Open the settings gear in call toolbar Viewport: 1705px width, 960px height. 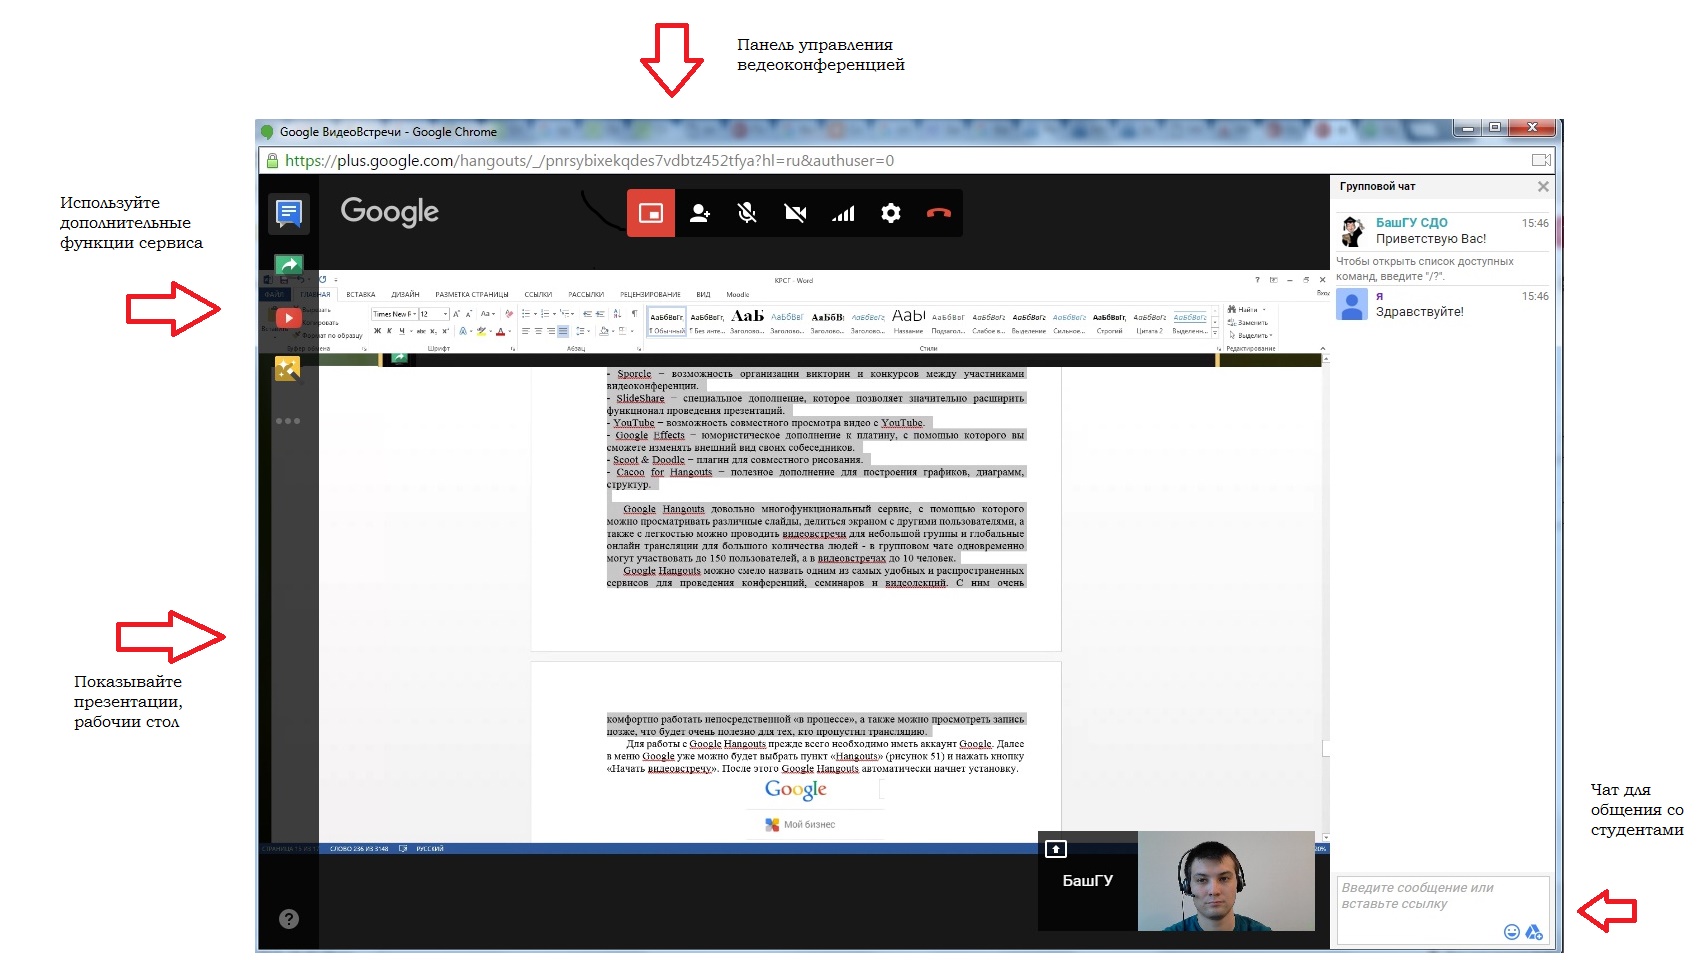point(890,213)
